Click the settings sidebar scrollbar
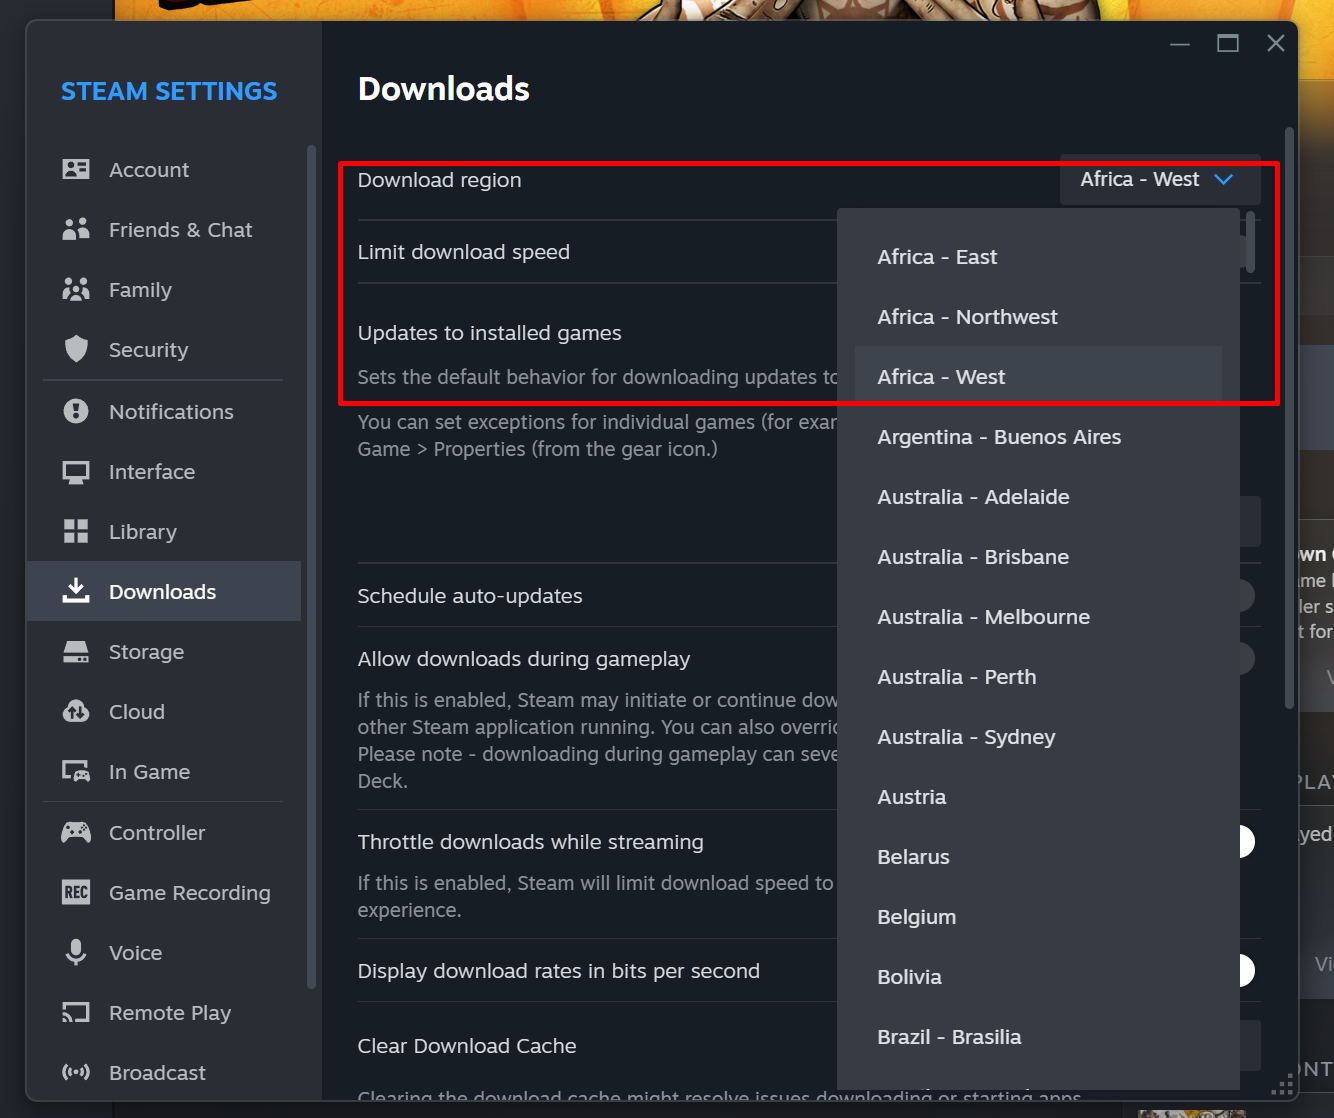 (311, 567)
